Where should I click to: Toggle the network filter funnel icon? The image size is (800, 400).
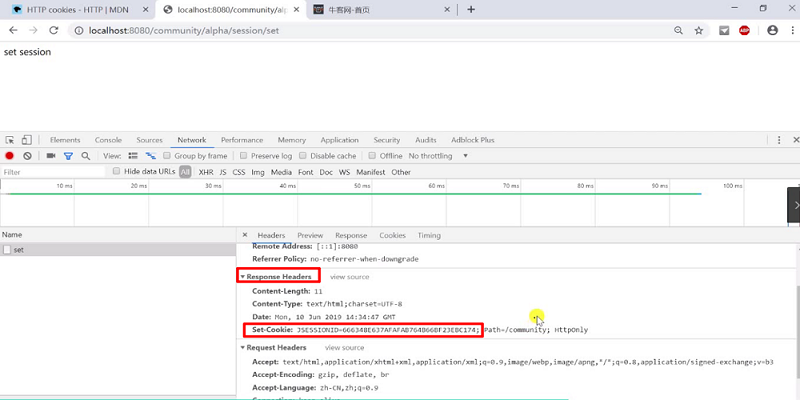tap(68, 156)
